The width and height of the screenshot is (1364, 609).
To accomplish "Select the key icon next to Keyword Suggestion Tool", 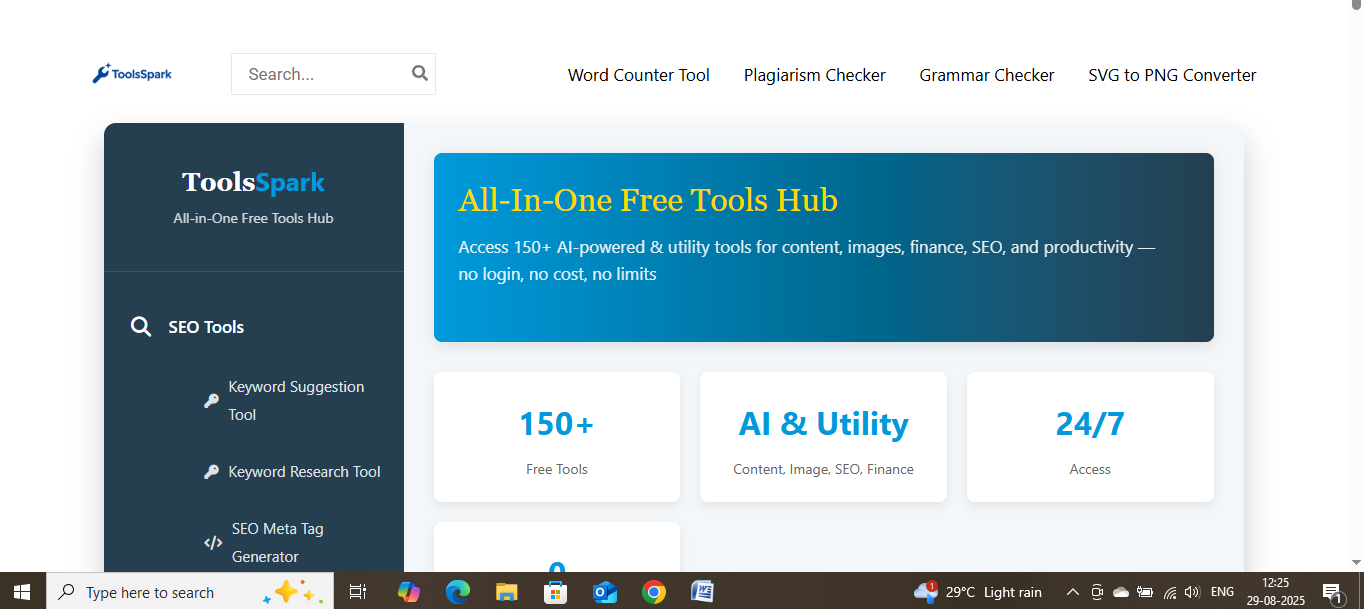I will pos(211,400).
